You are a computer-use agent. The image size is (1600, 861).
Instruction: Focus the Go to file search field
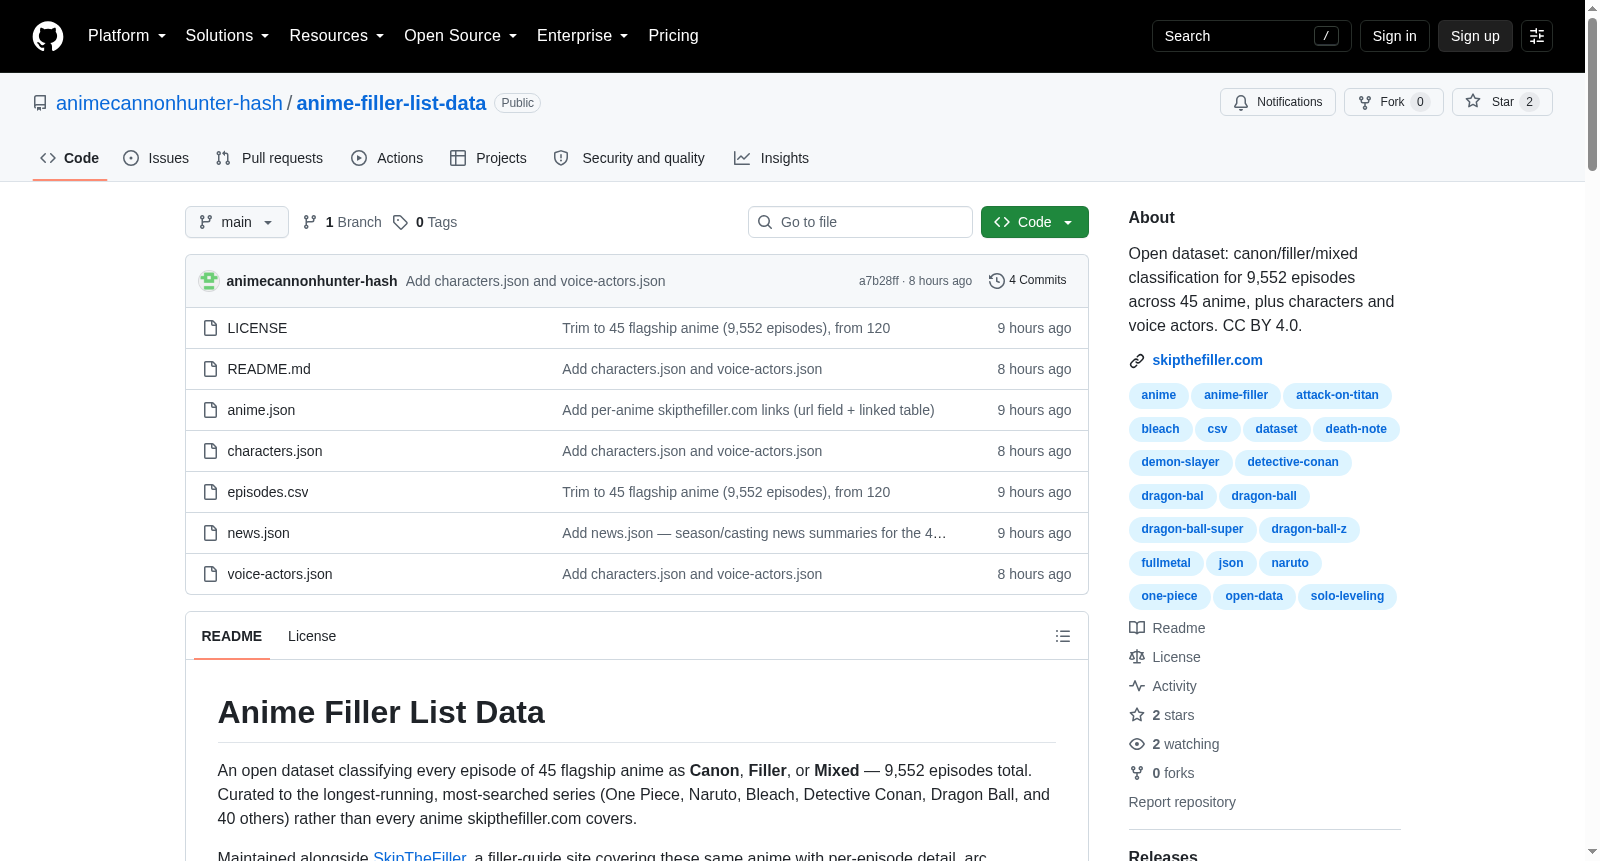point(860,222)
